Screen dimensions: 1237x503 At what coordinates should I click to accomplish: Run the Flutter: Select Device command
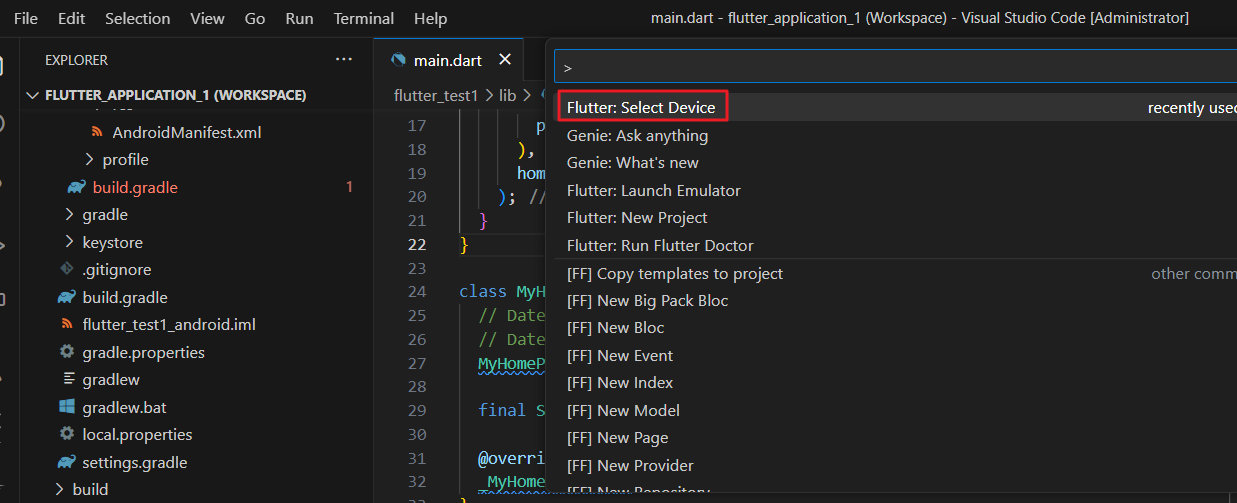[641, 107]
